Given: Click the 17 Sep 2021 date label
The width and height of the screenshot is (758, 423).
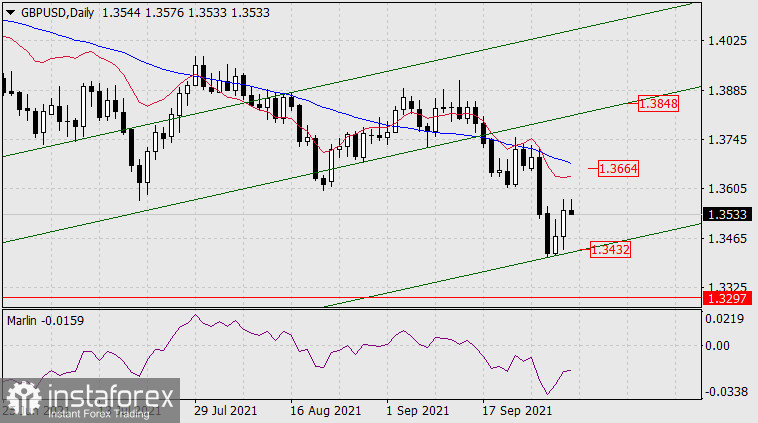Looking at the screenshot, I should (x=517, y=411).
